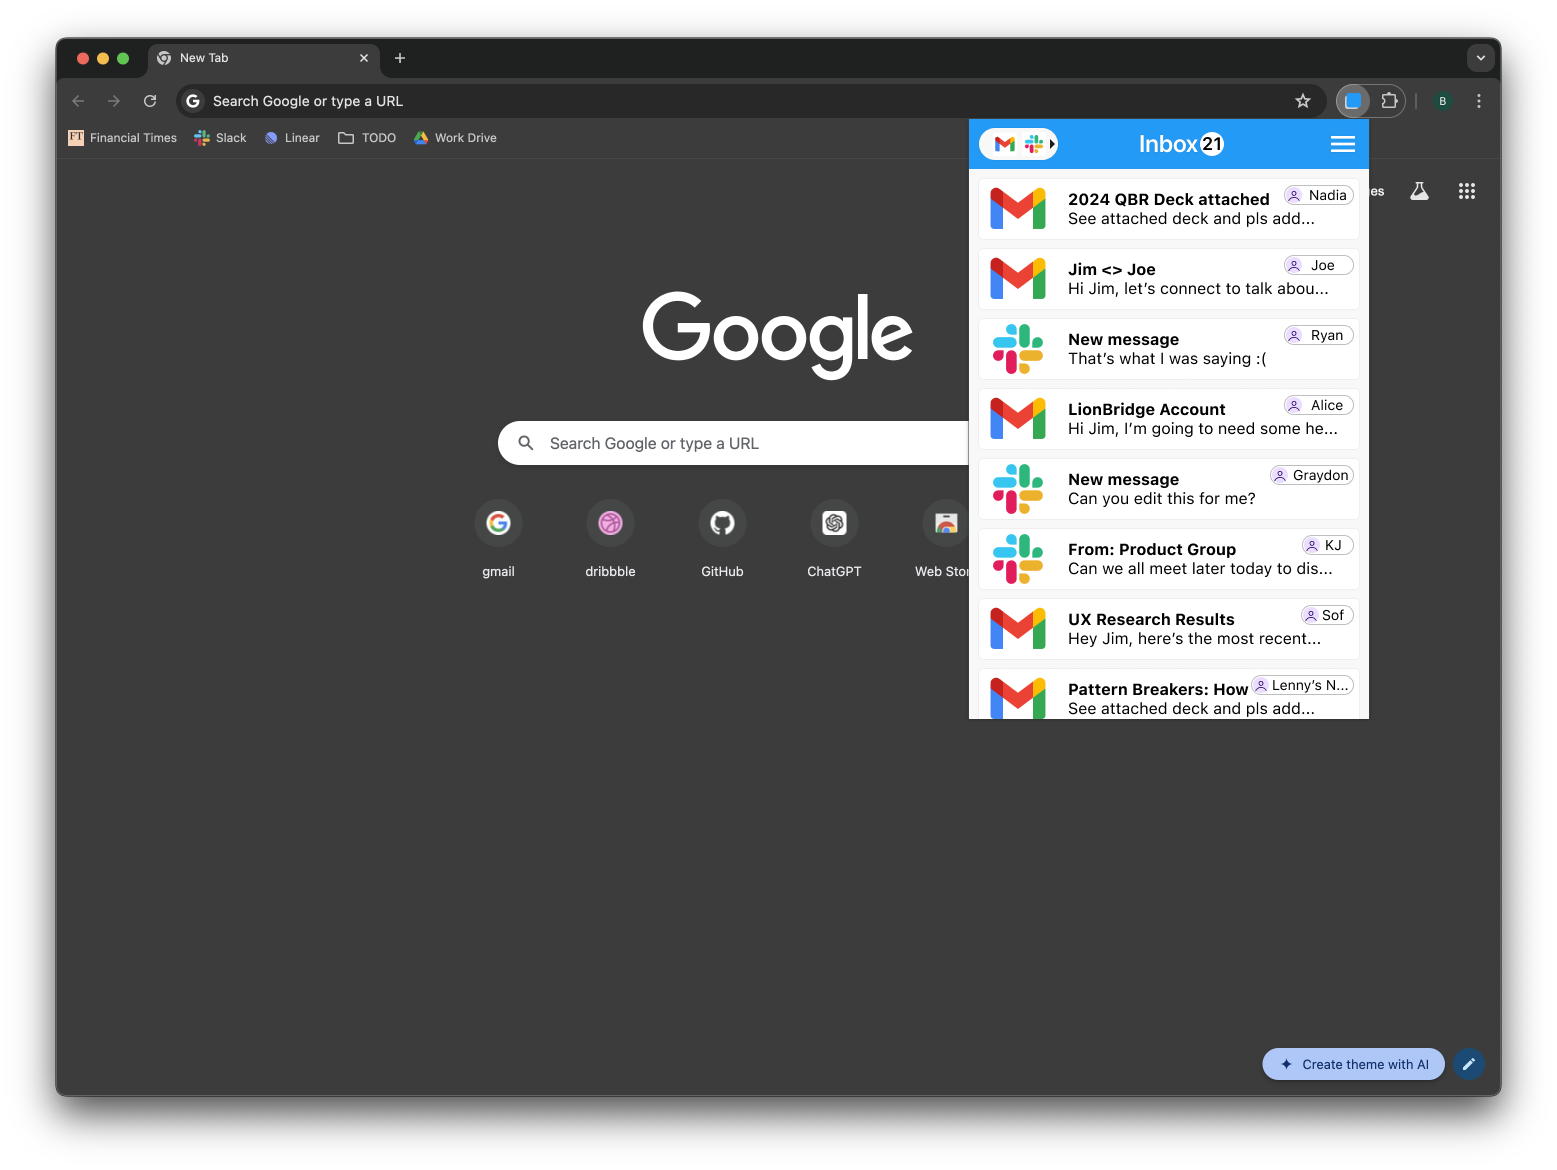Screen dimensions: 1557x1170
Task: Click the Google search box
Action: [x=733, y=443]
